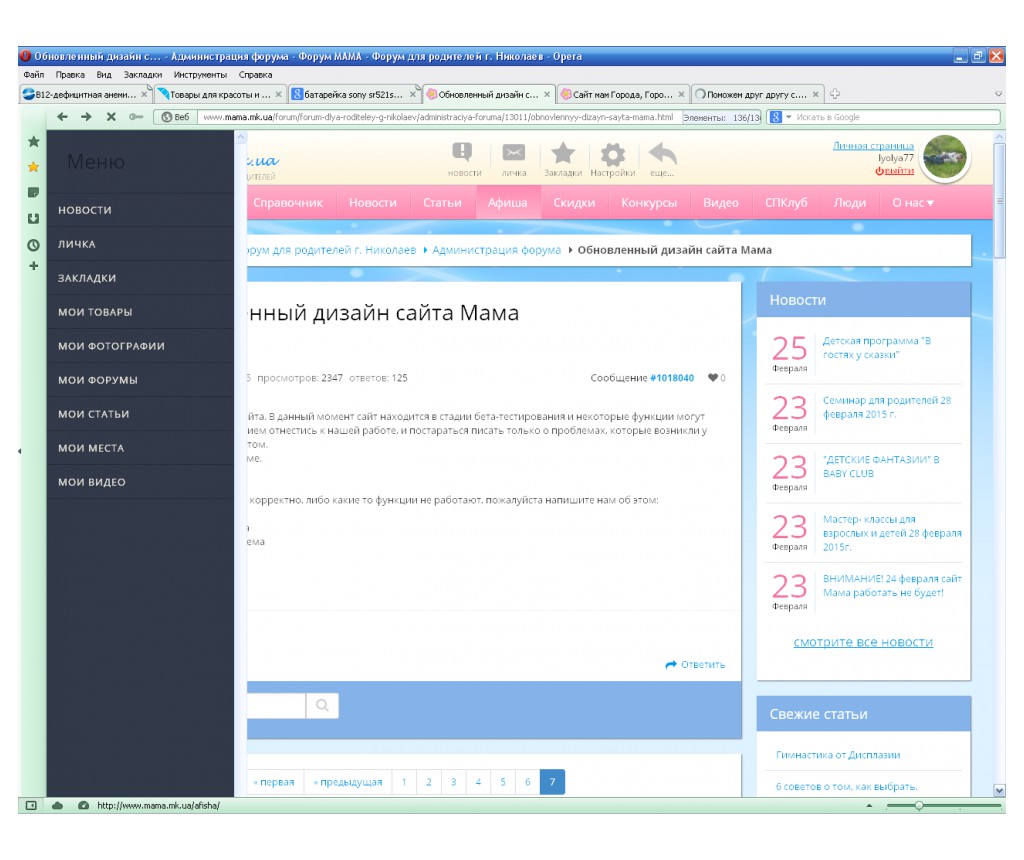Toggle Opera panel with left edge arrow

point(21,452)
